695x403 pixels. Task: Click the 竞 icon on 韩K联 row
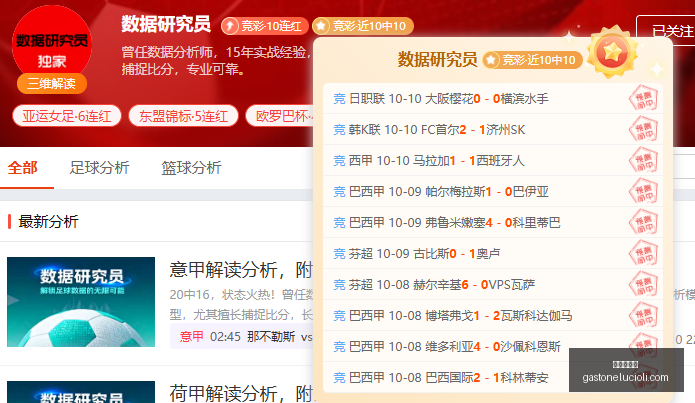click(340, 129)
